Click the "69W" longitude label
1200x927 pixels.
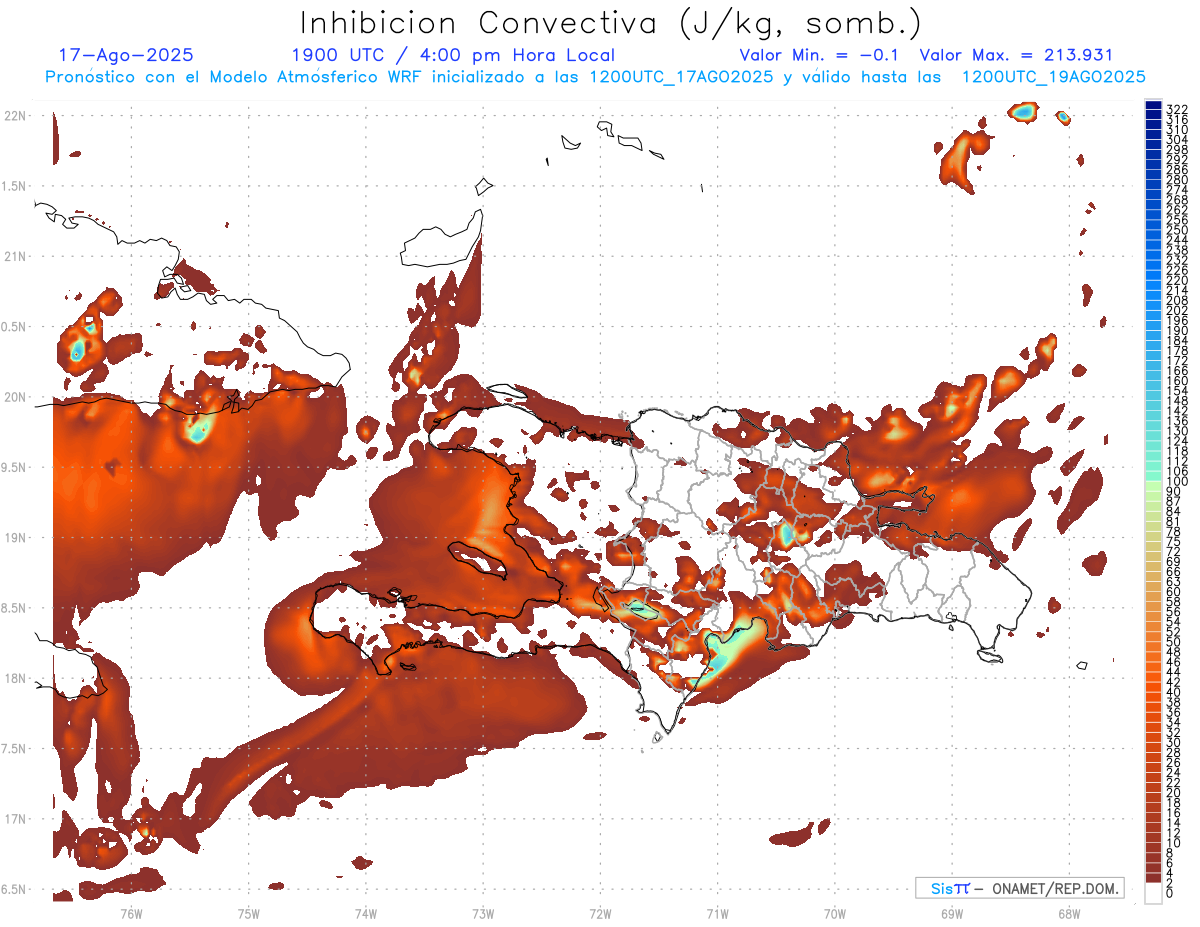952,913
